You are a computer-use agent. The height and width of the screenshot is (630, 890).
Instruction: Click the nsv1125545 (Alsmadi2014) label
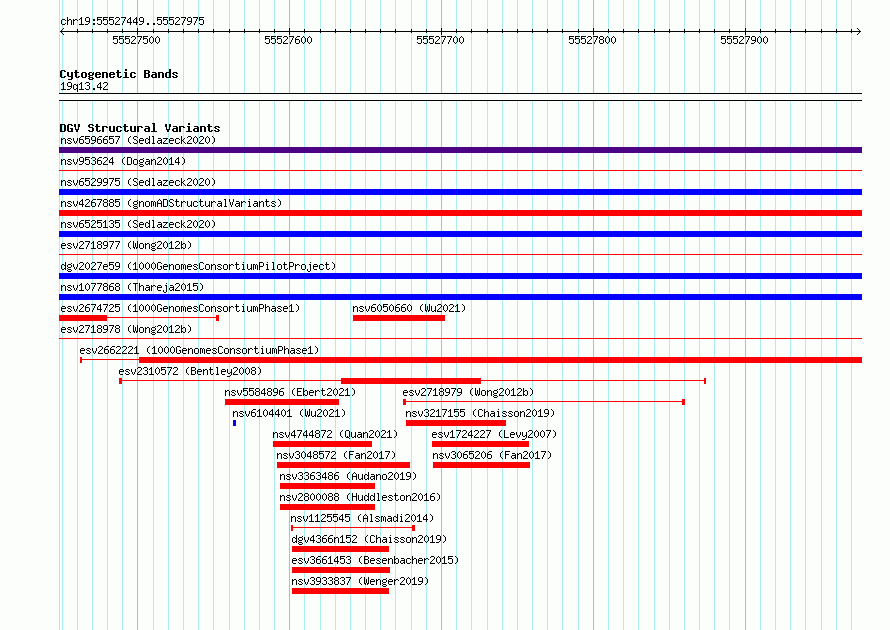click(x=362, y=518)
